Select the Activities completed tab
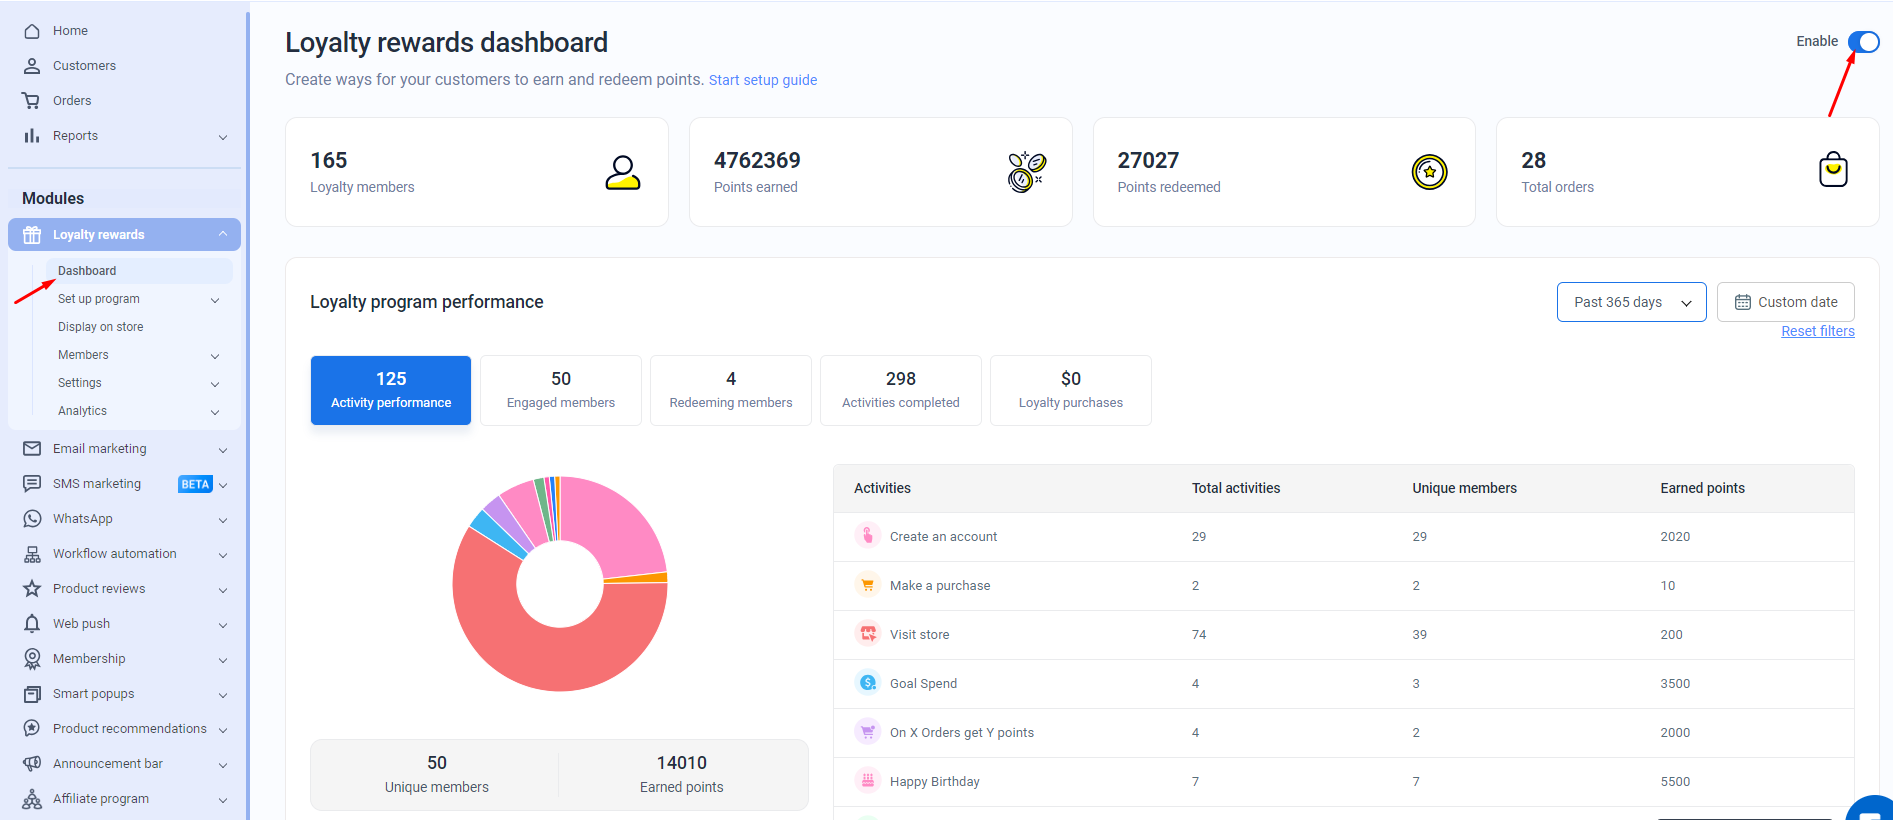This screenshot has height=820, width=1893. coord(901,390)
